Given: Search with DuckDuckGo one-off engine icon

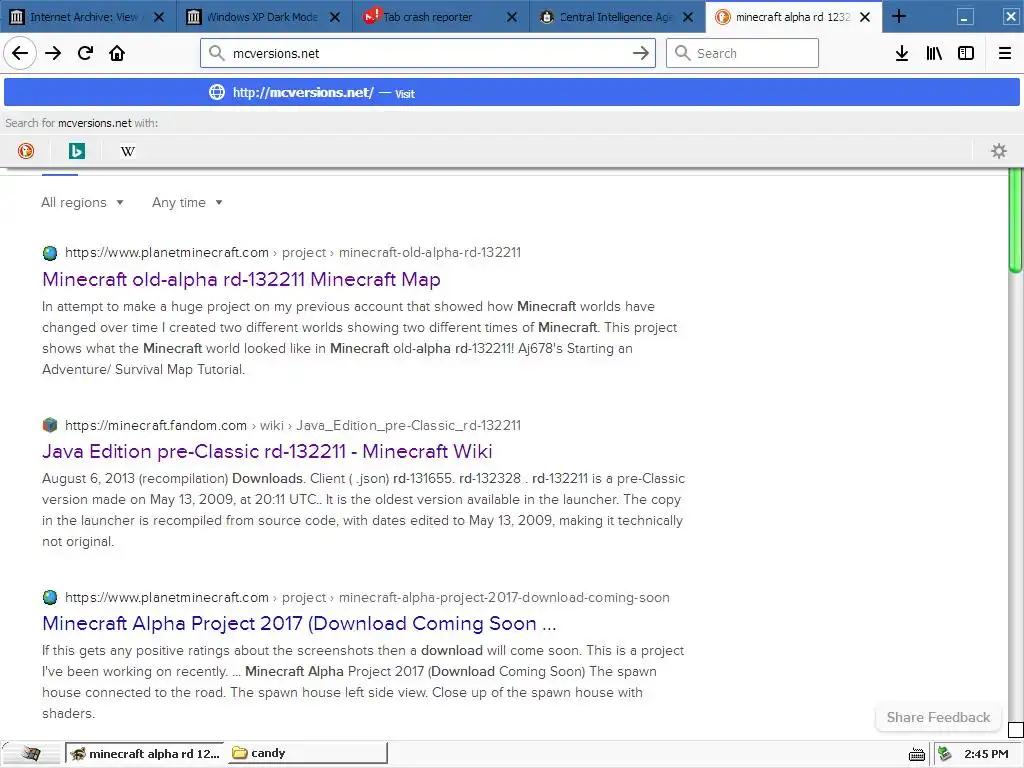Looking at the screenshot, I should click(x=26, y=151).
